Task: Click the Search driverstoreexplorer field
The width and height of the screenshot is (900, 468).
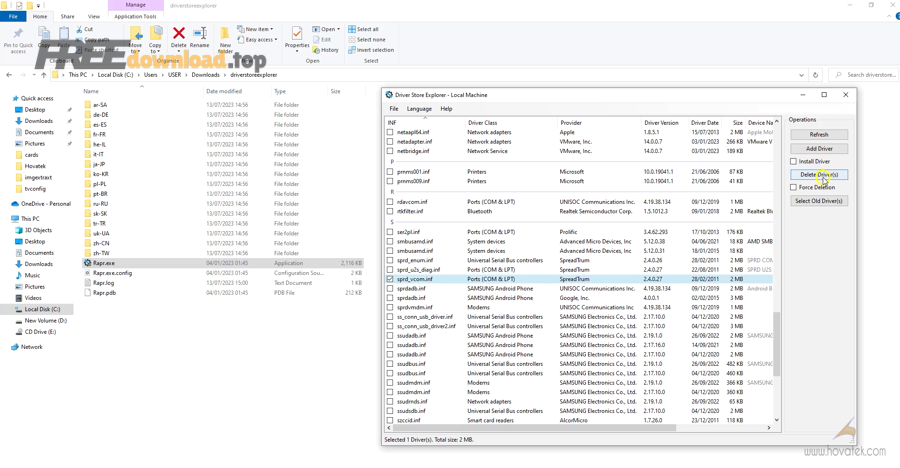Action: pos(862,75)
